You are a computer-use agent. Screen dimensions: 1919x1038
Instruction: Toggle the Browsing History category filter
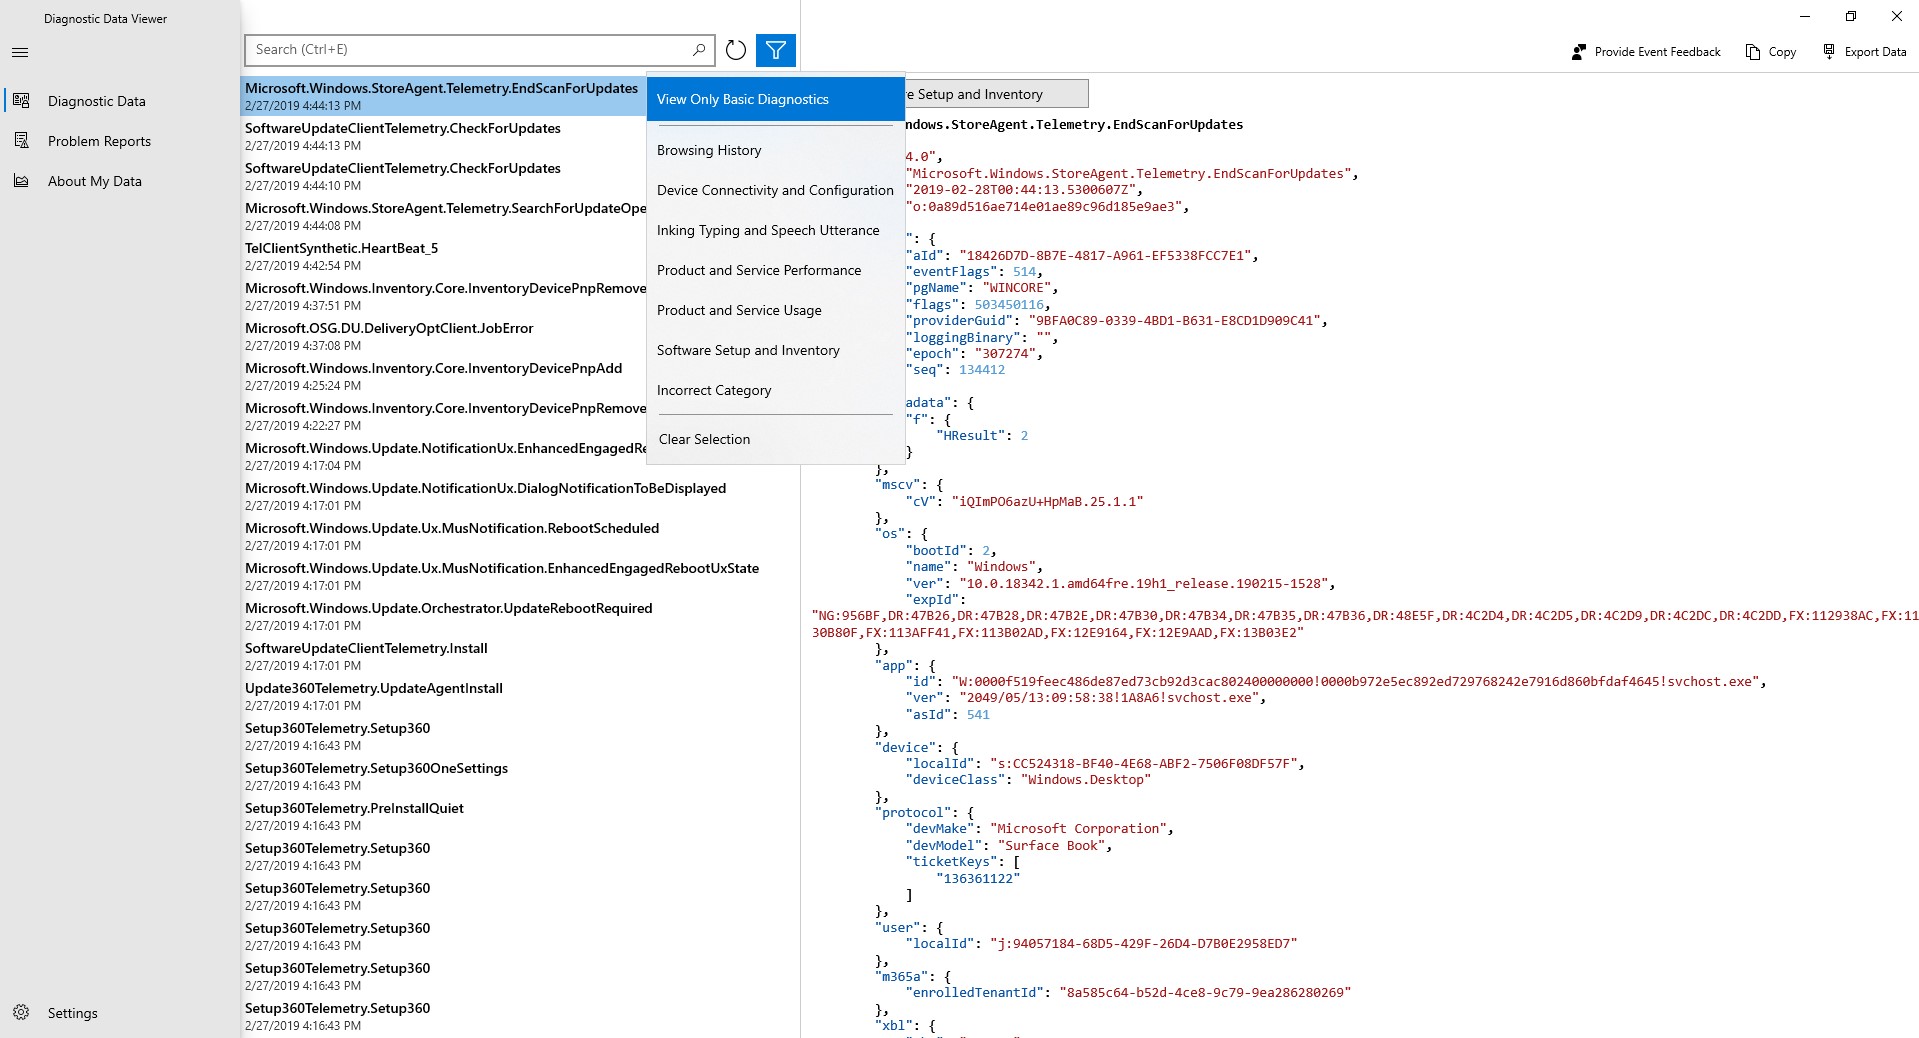click(708, 150)
